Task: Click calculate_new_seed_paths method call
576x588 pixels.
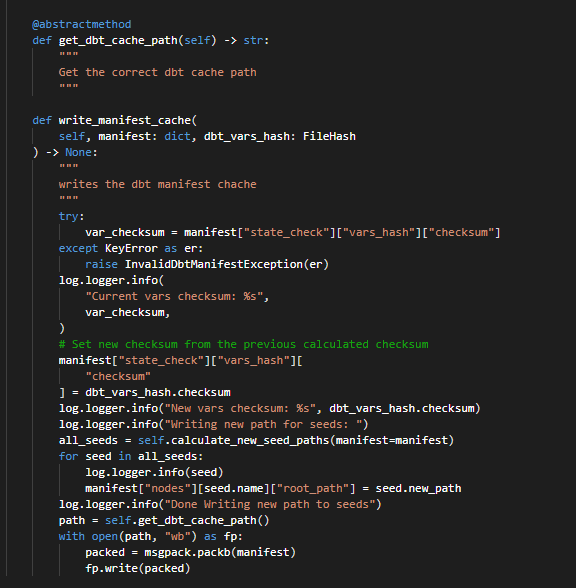Action: pyautogui.click(x=250, y=440)
